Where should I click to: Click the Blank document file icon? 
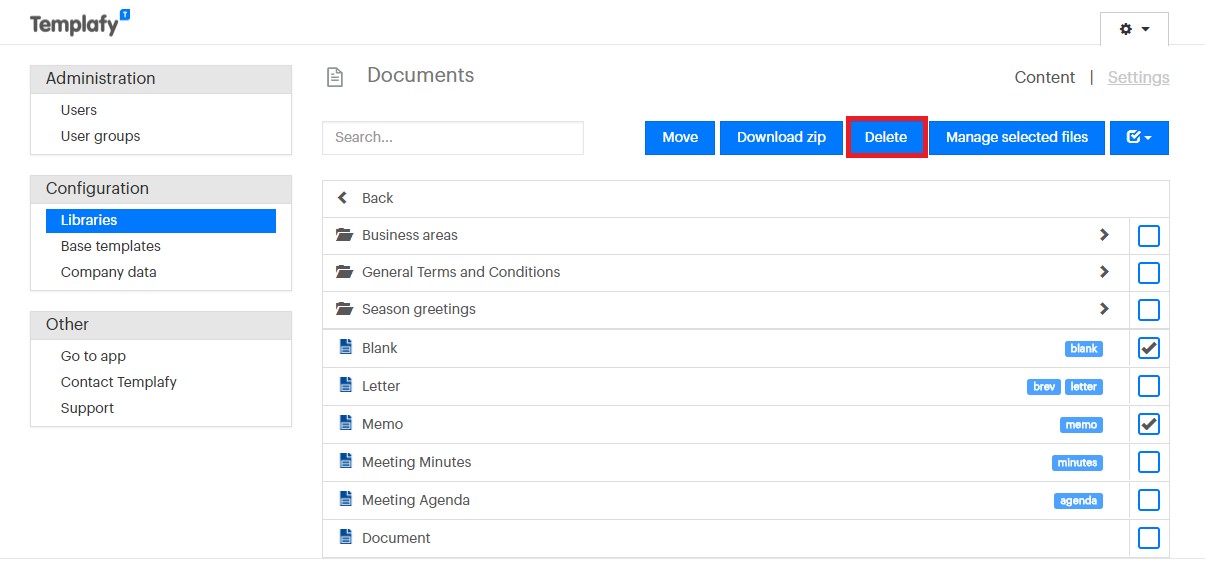(x=346, y=347)
